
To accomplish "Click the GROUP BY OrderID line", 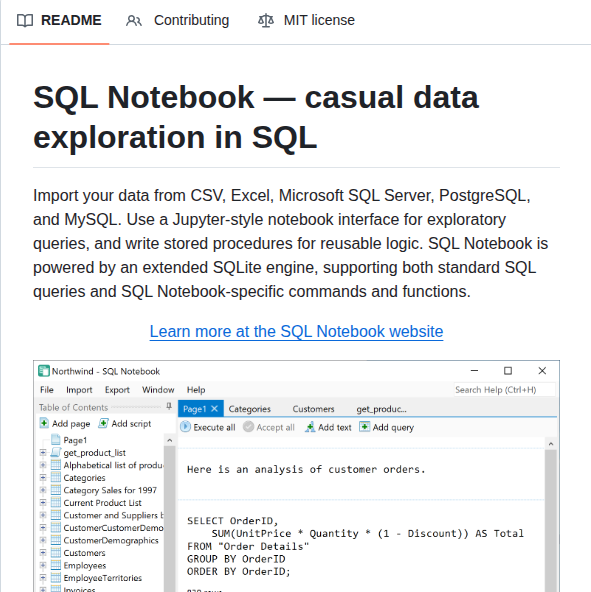I will pos(236,559).
